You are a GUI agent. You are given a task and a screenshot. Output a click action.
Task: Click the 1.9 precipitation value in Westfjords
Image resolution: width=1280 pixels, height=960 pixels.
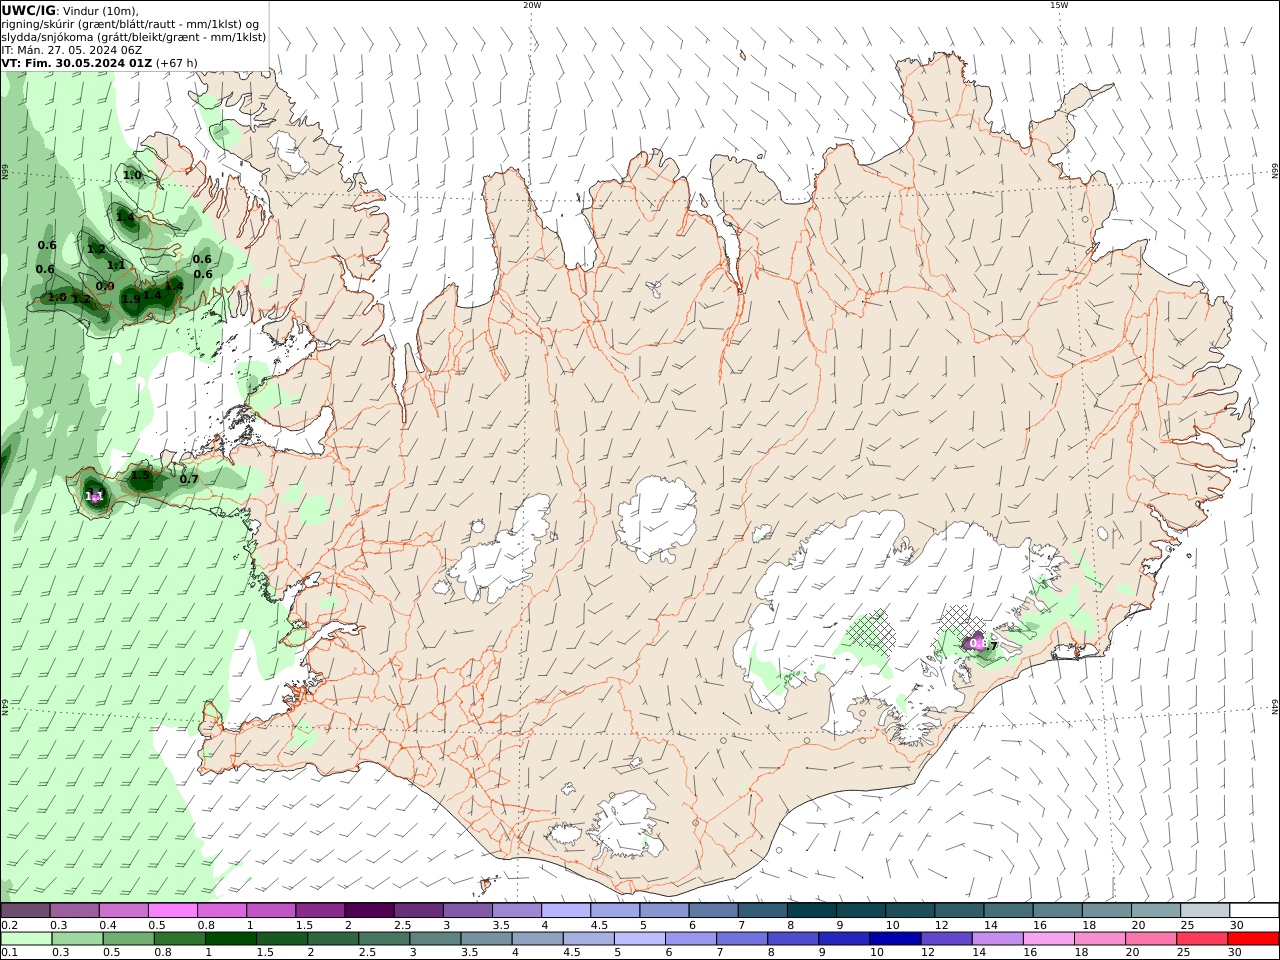(131, 299)
